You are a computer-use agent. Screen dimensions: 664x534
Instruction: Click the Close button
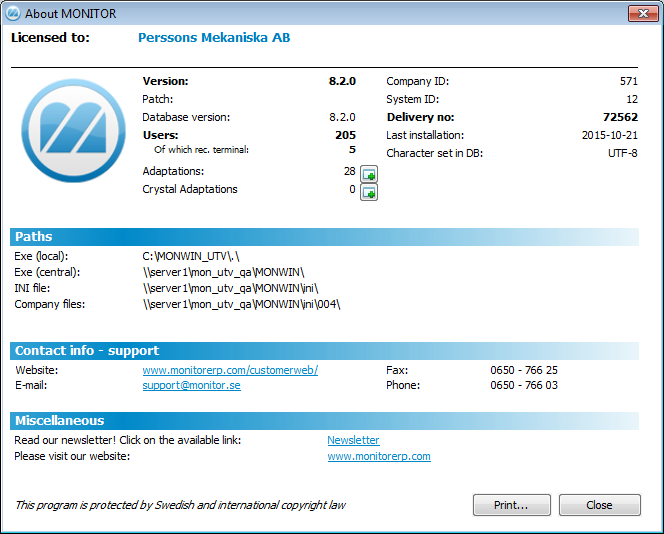599,505
